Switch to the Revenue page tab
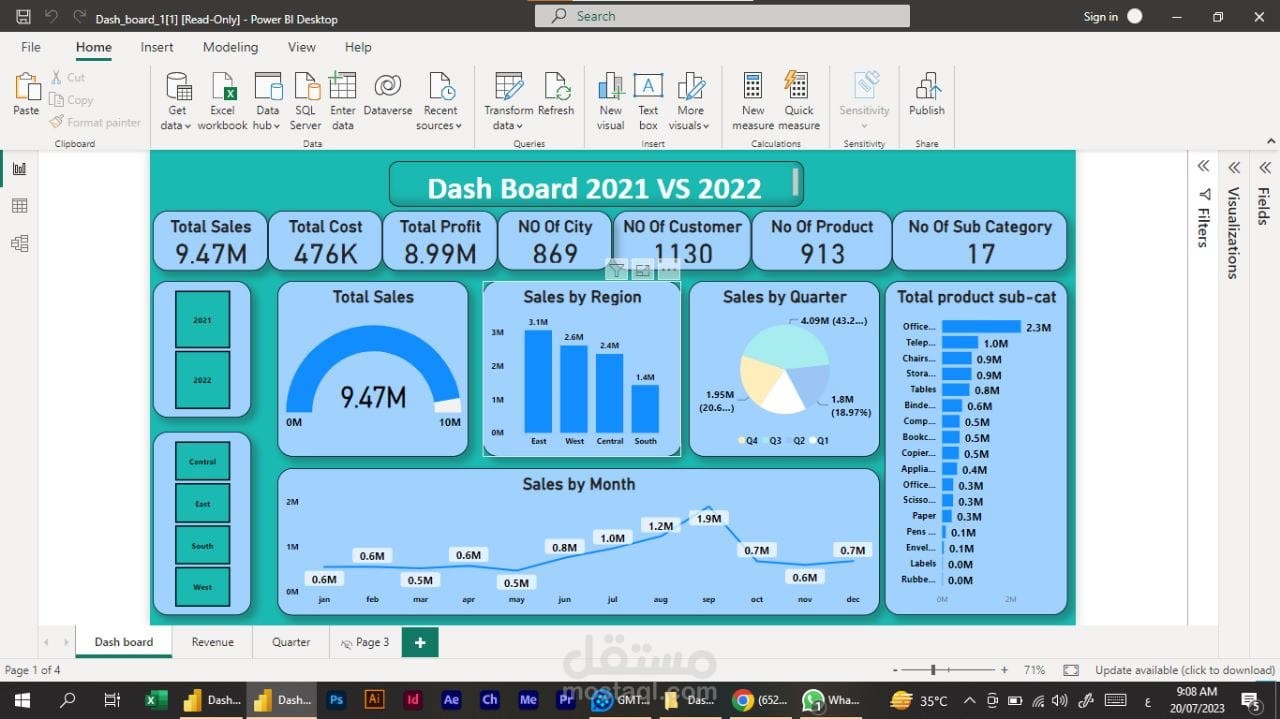 [x=212, y=642]
